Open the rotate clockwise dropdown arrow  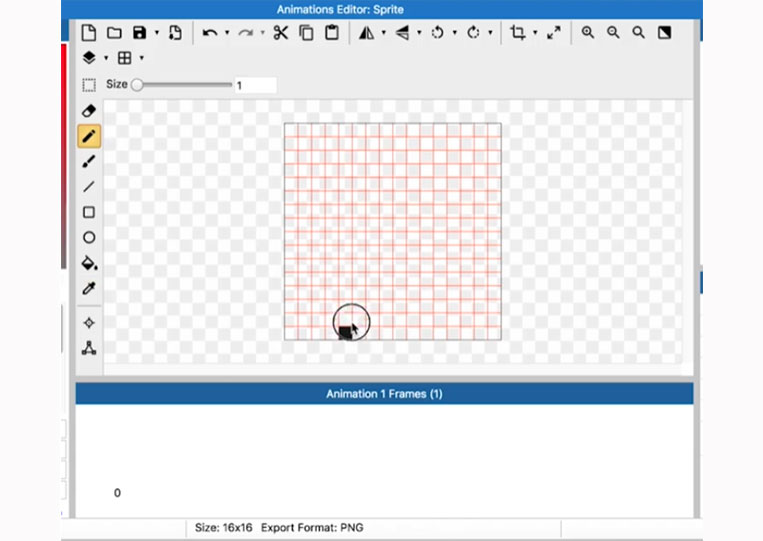point(490,33)
